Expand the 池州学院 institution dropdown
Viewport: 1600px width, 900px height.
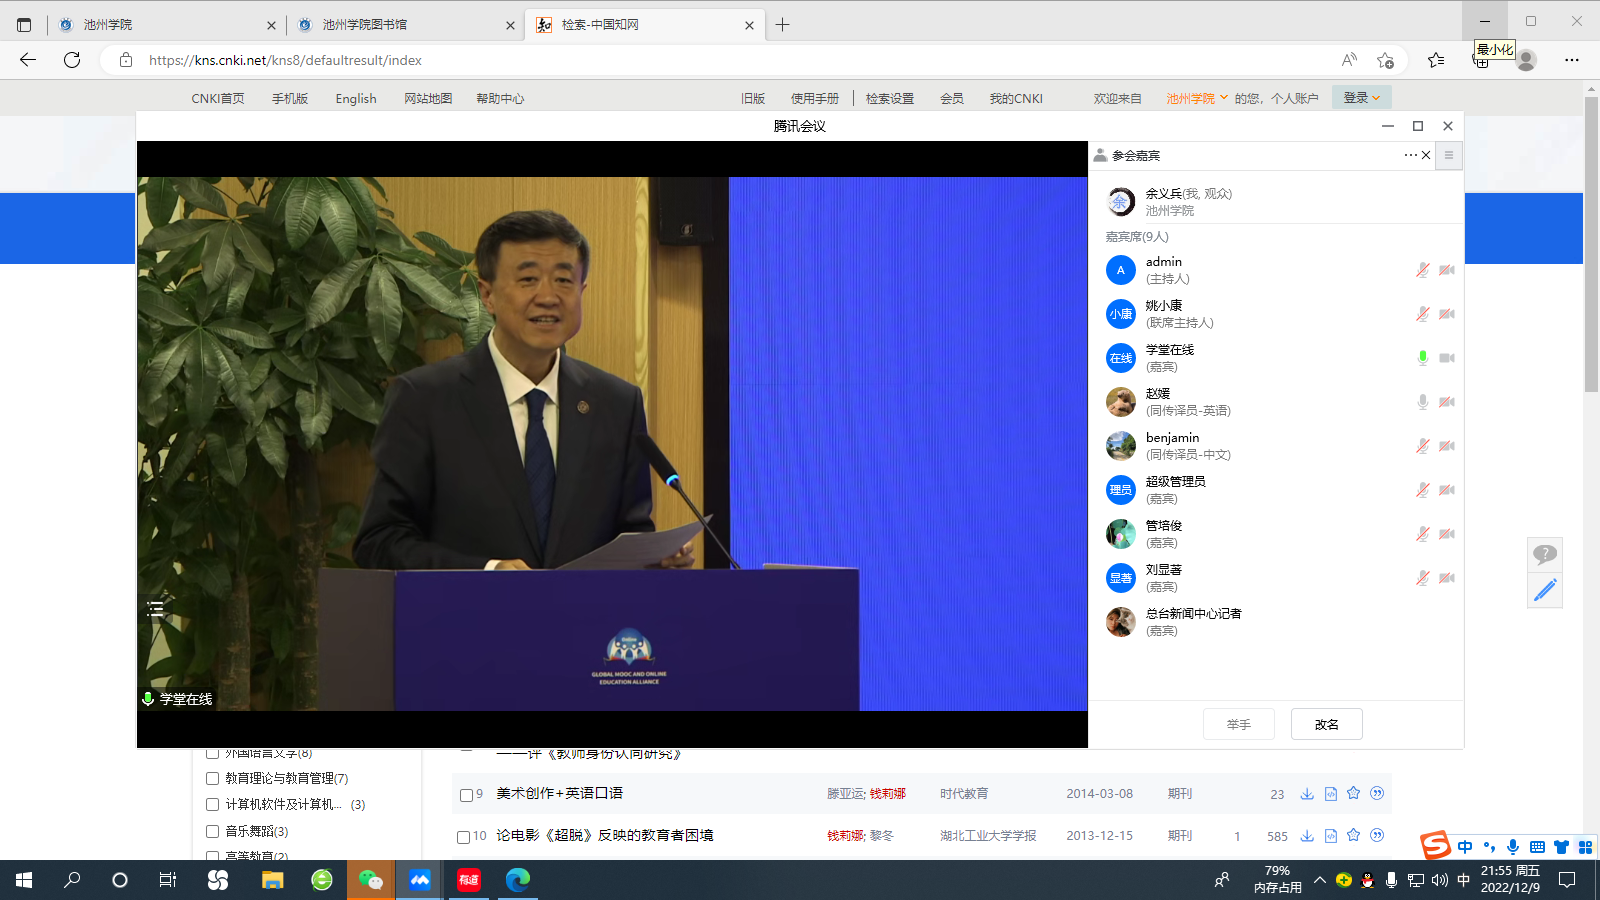point(1196,98)
